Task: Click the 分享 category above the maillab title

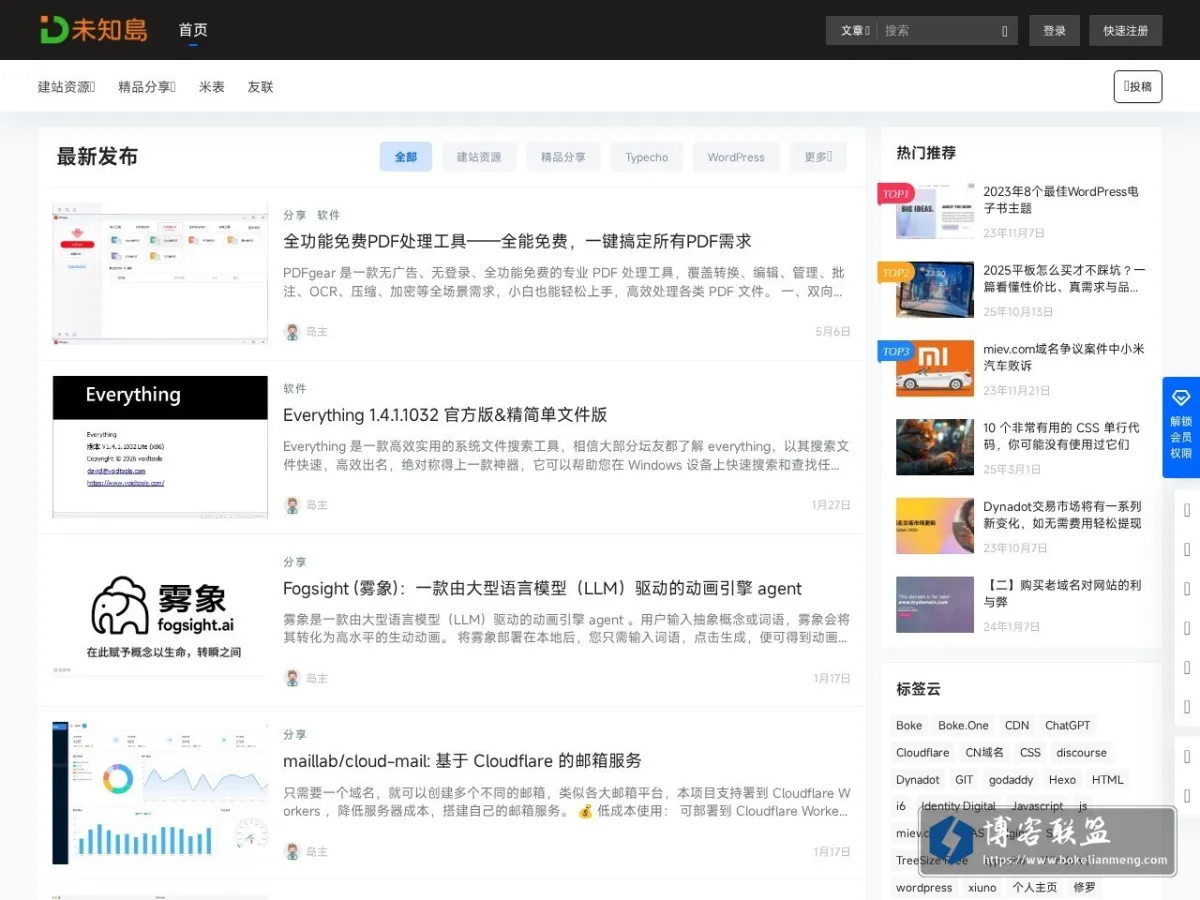Action: tap(295, 735)
